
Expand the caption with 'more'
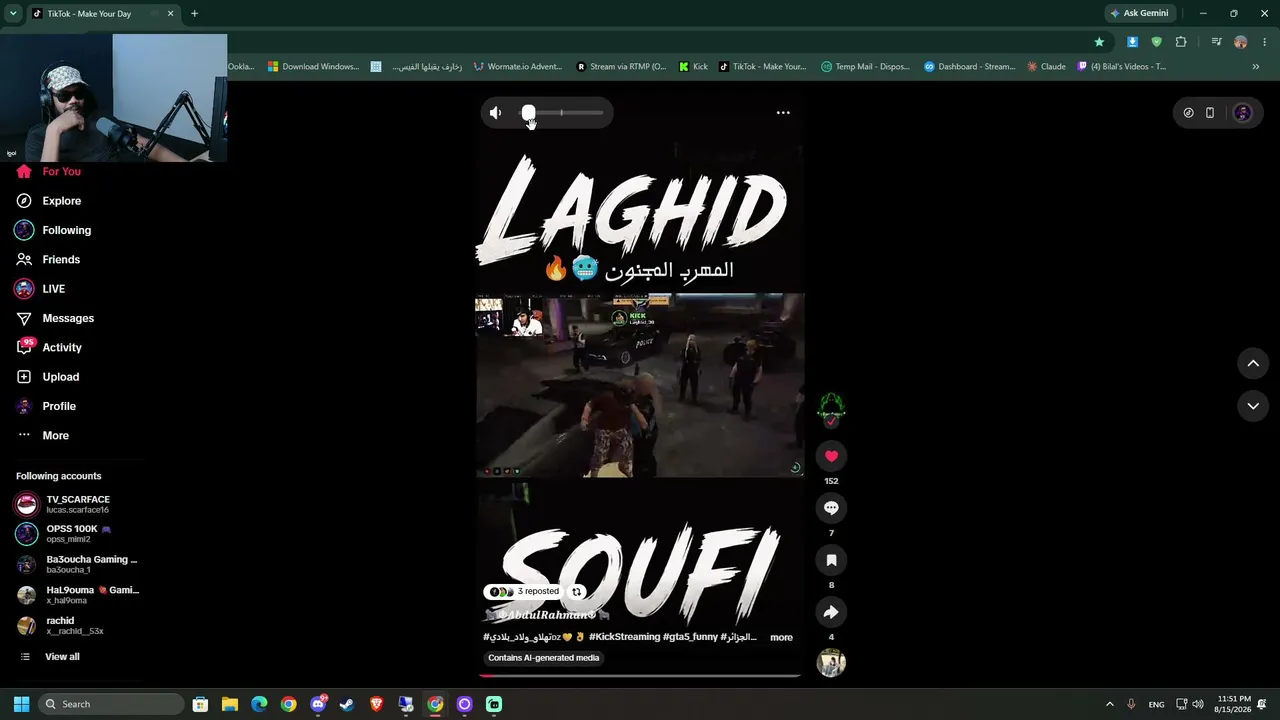click(x=781, y=637)
